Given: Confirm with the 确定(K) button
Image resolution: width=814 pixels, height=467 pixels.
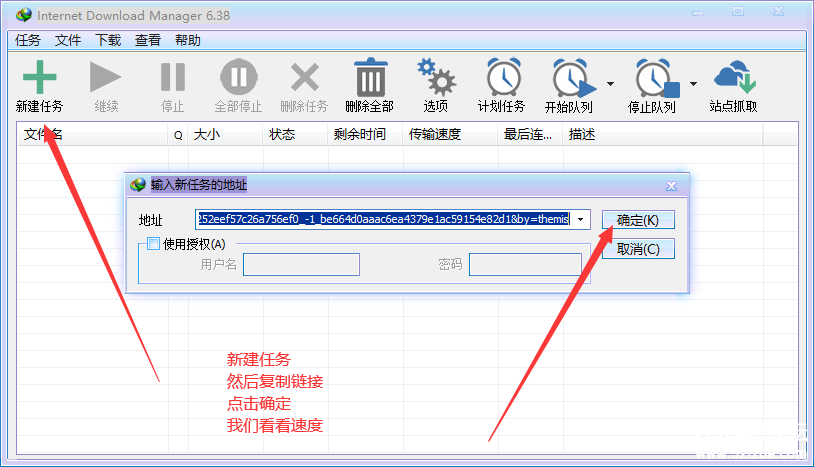Looking at the screenshot, I should point(638,220).
